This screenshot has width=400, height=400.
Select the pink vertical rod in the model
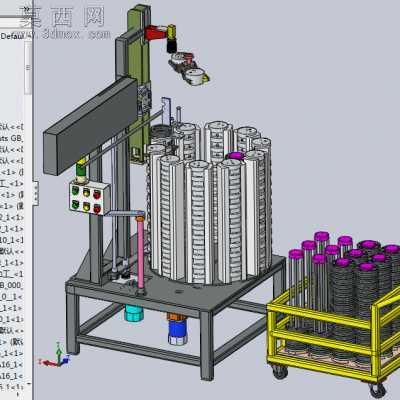coord(140,253)
